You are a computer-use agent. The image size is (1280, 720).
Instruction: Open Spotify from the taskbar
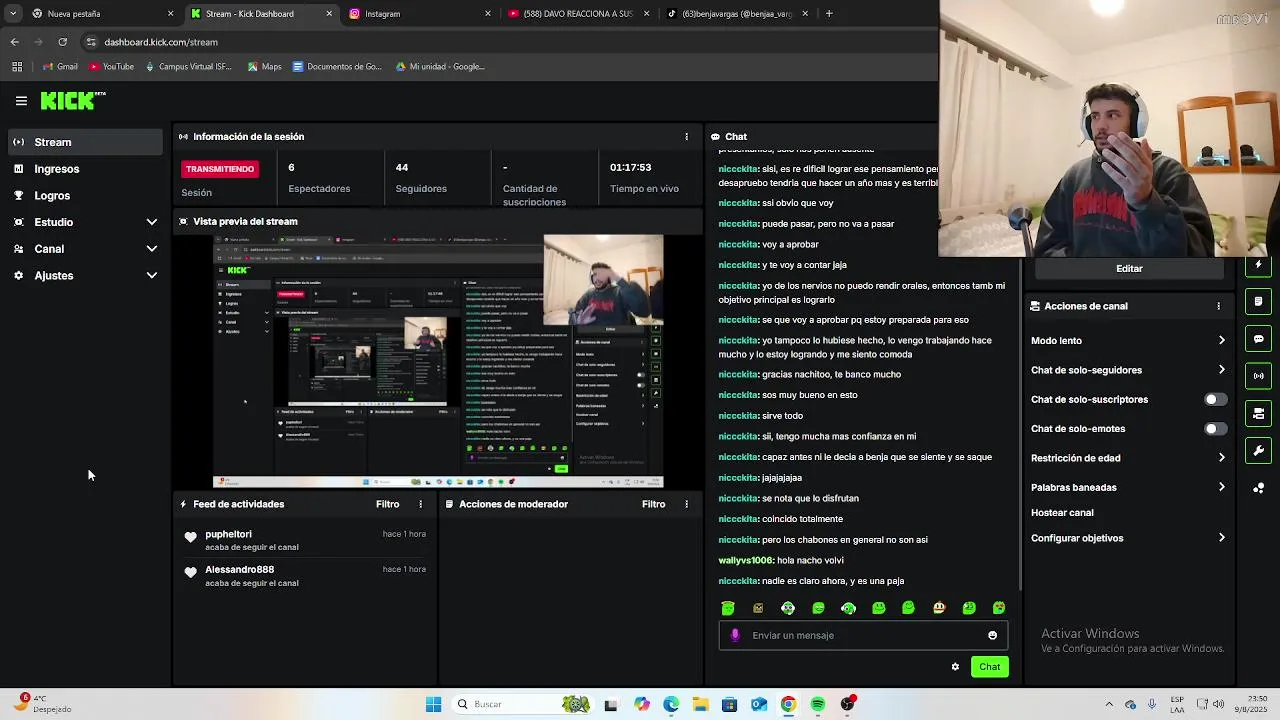pyautogui.click(x=817, y=704)
